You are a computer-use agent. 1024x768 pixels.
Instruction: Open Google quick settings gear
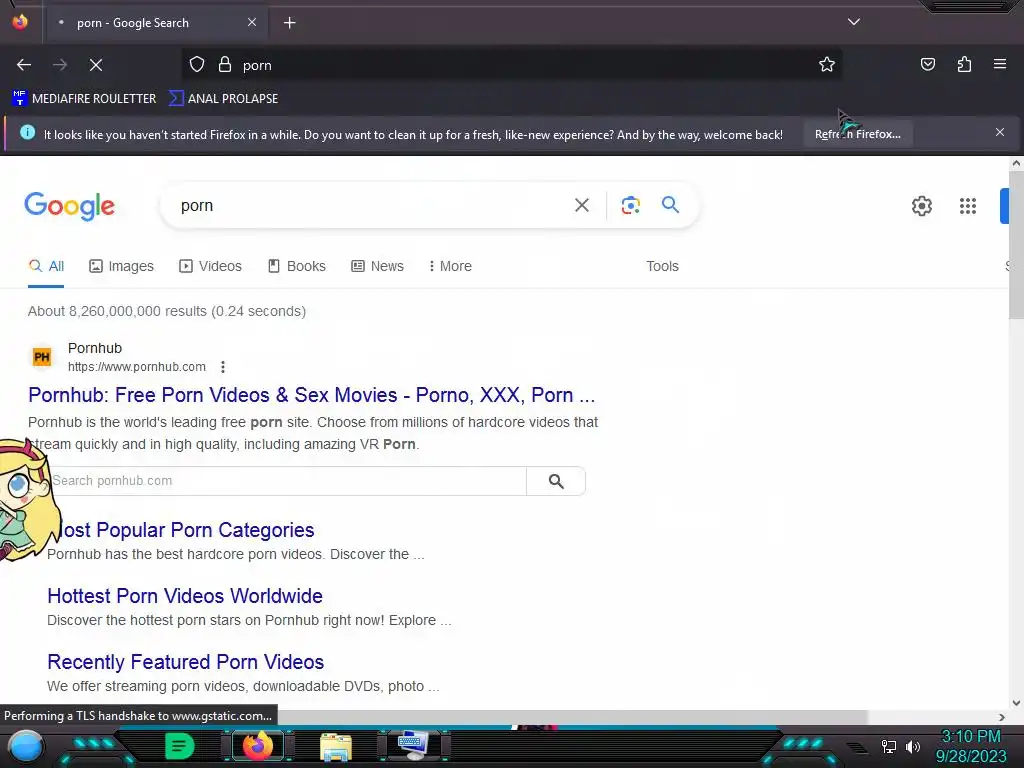(x=921, y=206)
